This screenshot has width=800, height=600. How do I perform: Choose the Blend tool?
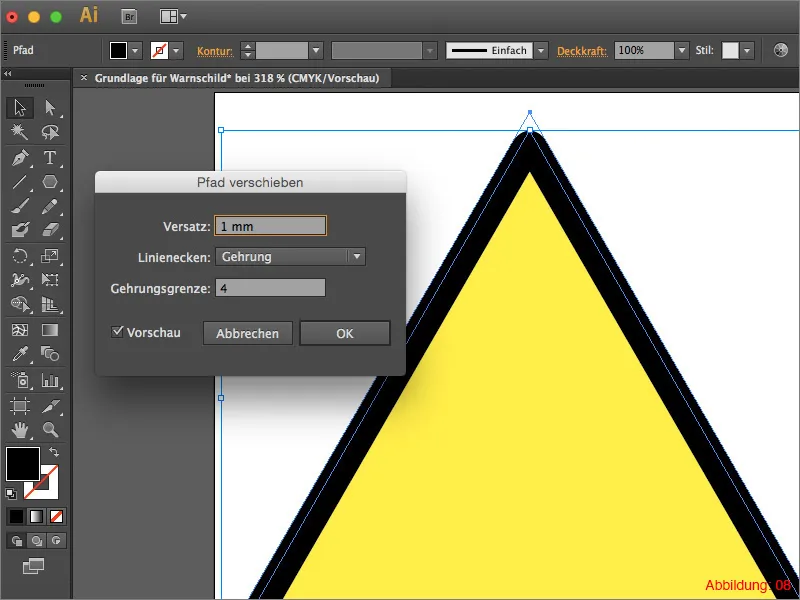click(x=49, y=354)
